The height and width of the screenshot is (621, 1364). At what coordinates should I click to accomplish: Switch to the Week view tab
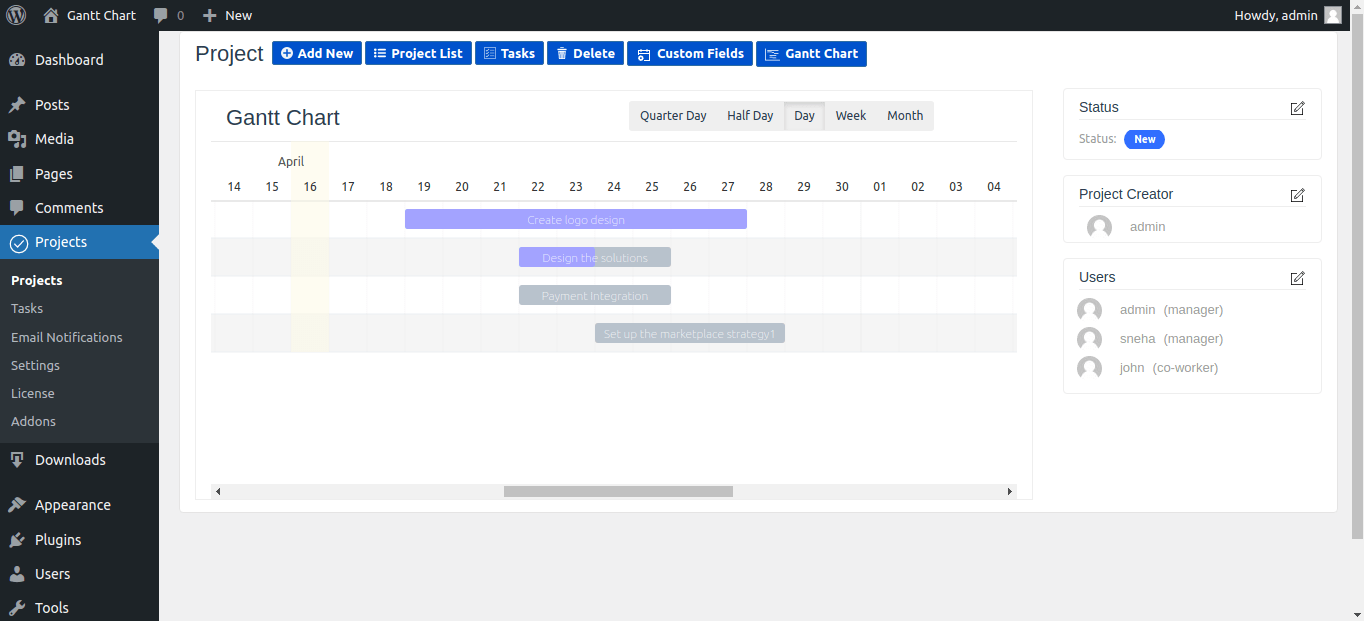click(850, 115)
